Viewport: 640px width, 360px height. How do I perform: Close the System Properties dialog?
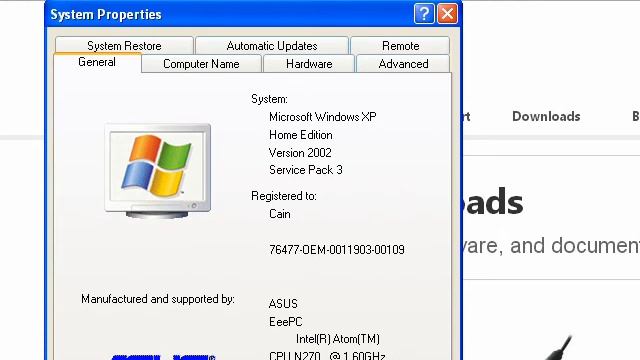pyautogui.click(x=447, y=14)
